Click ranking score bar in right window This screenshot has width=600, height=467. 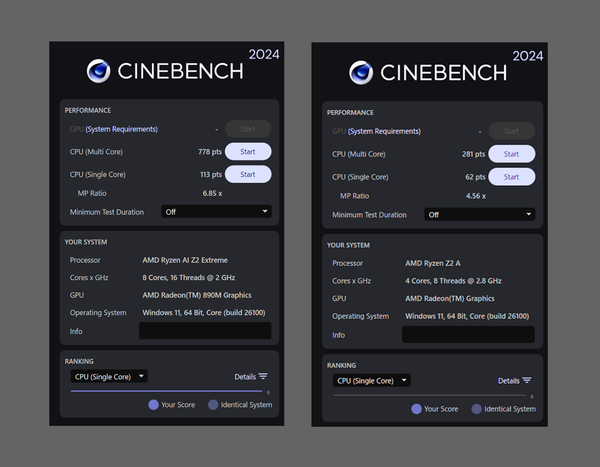pos(429,395)
